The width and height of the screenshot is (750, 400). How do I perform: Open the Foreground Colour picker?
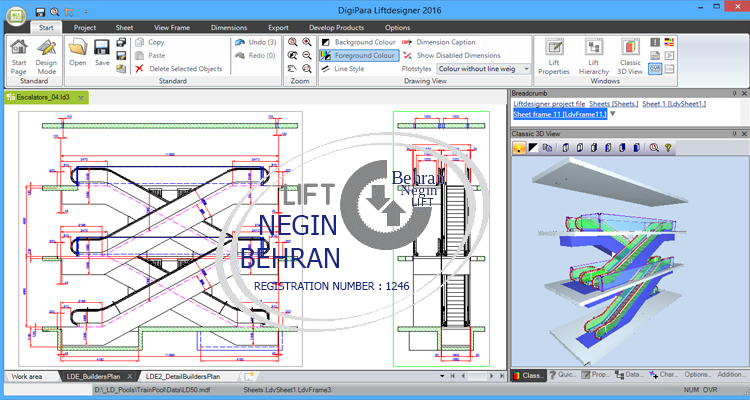(x=359, y=56)
